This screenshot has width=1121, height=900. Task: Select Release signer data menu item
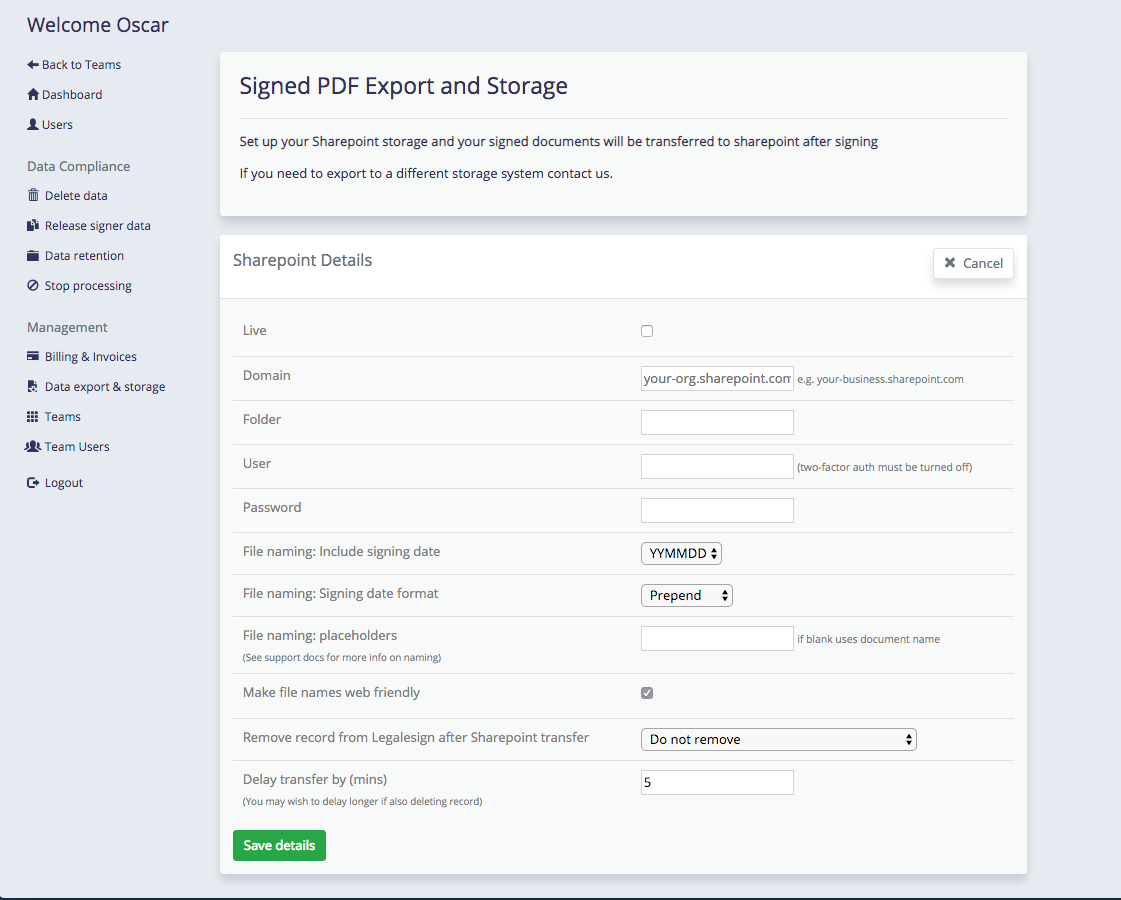[x=98, y=225]
